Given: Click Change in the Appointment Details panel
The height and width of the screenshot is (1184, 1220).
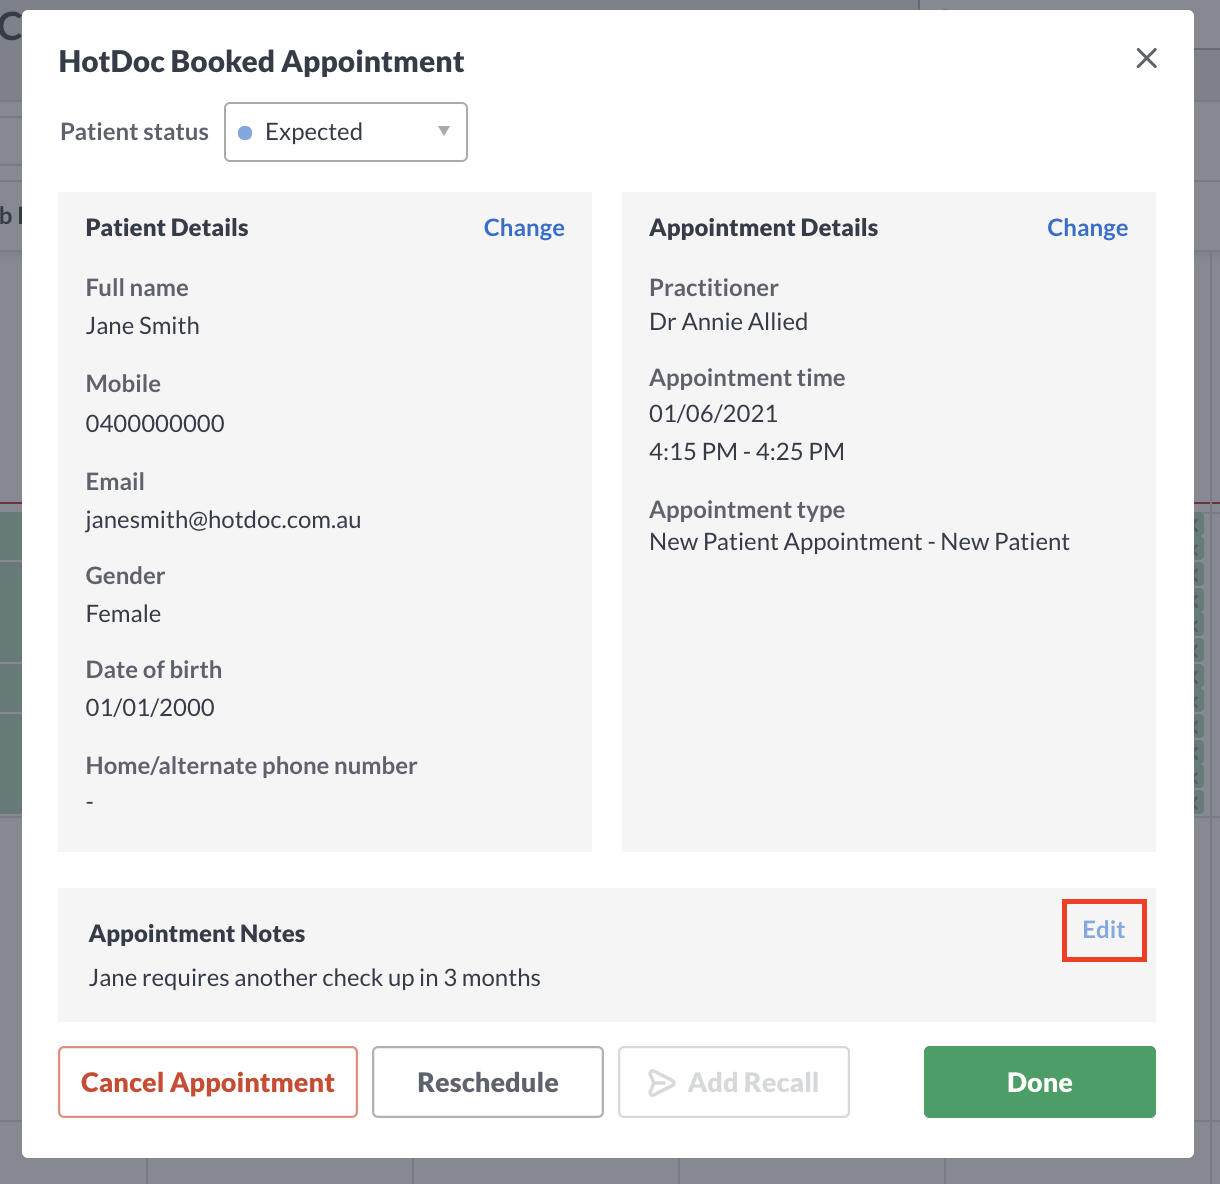Looking at the screenshot, I should (x=1088, y=228).
